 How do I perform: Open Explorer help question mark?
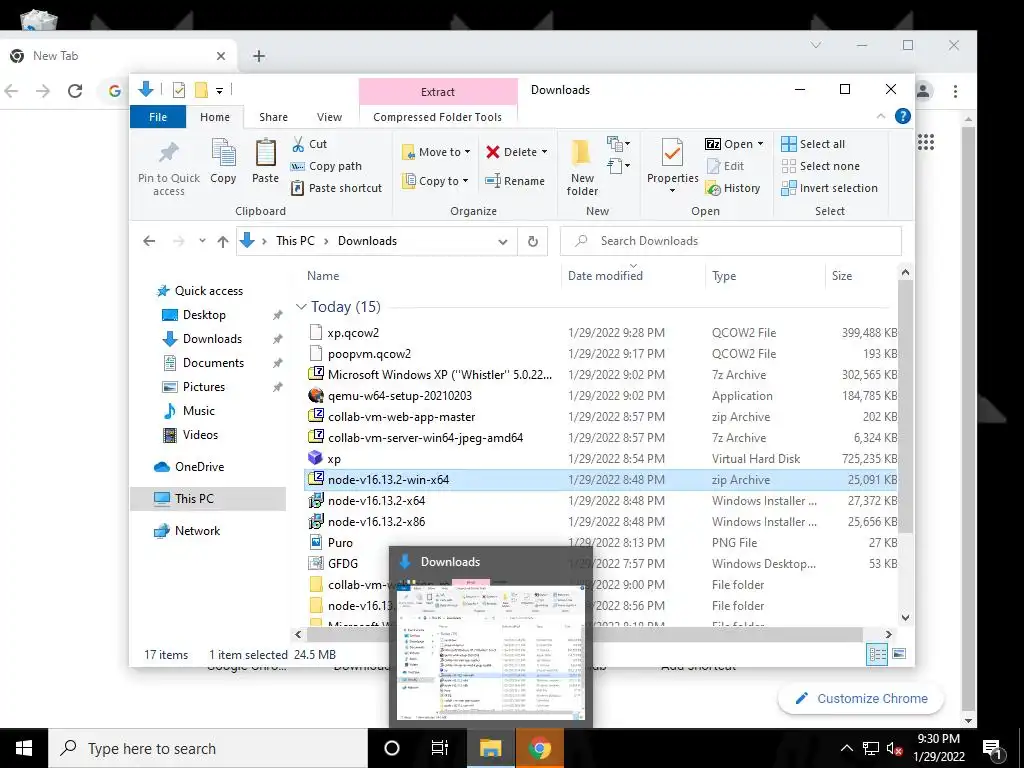[x=903, y=116]
